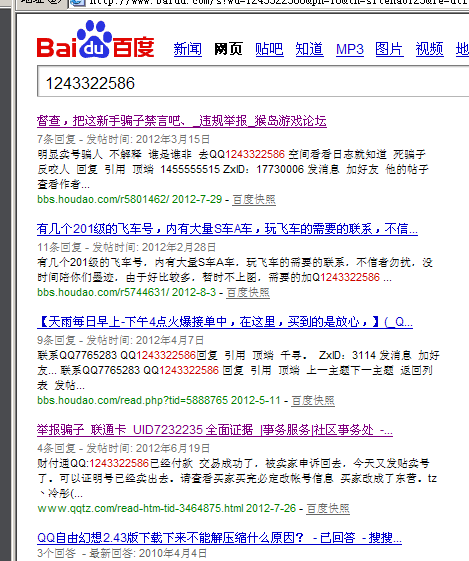The width and height of the screenshot is (469, 561).
Task: Open result 'QQ自由幻想2.43版下载下来不能解压缩'
Action: (x=219, y=537)
